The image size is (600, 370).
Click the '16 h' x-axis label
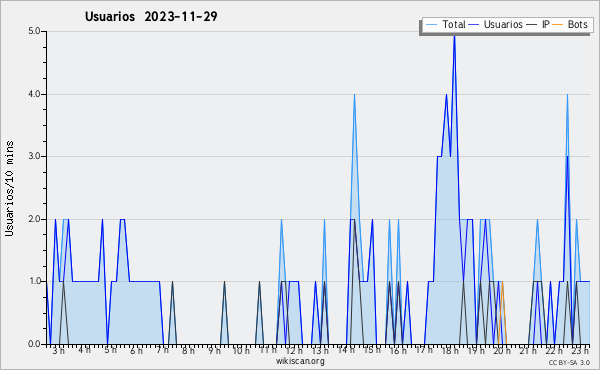pos(398,350)
